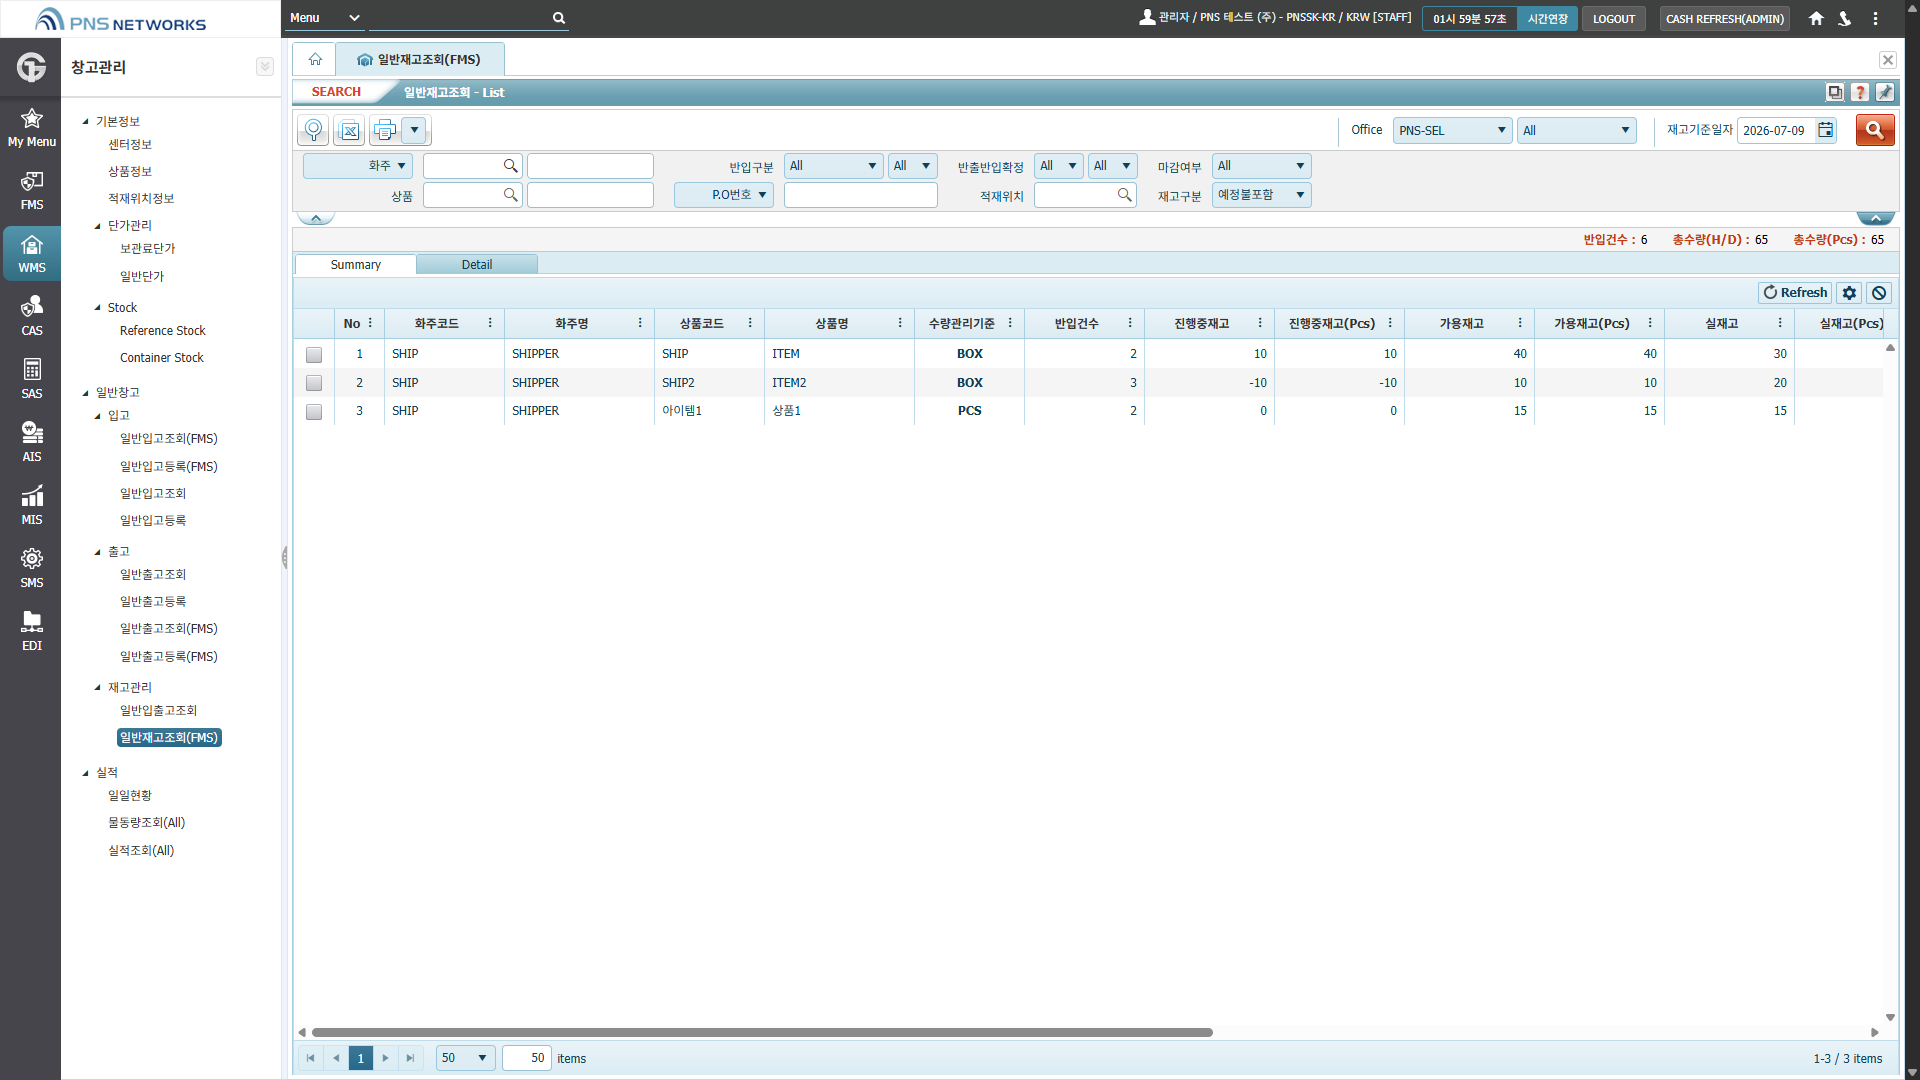Open the SAS module icon
The height and width of the screenshot is (1080, 1920).
point(31,379)
